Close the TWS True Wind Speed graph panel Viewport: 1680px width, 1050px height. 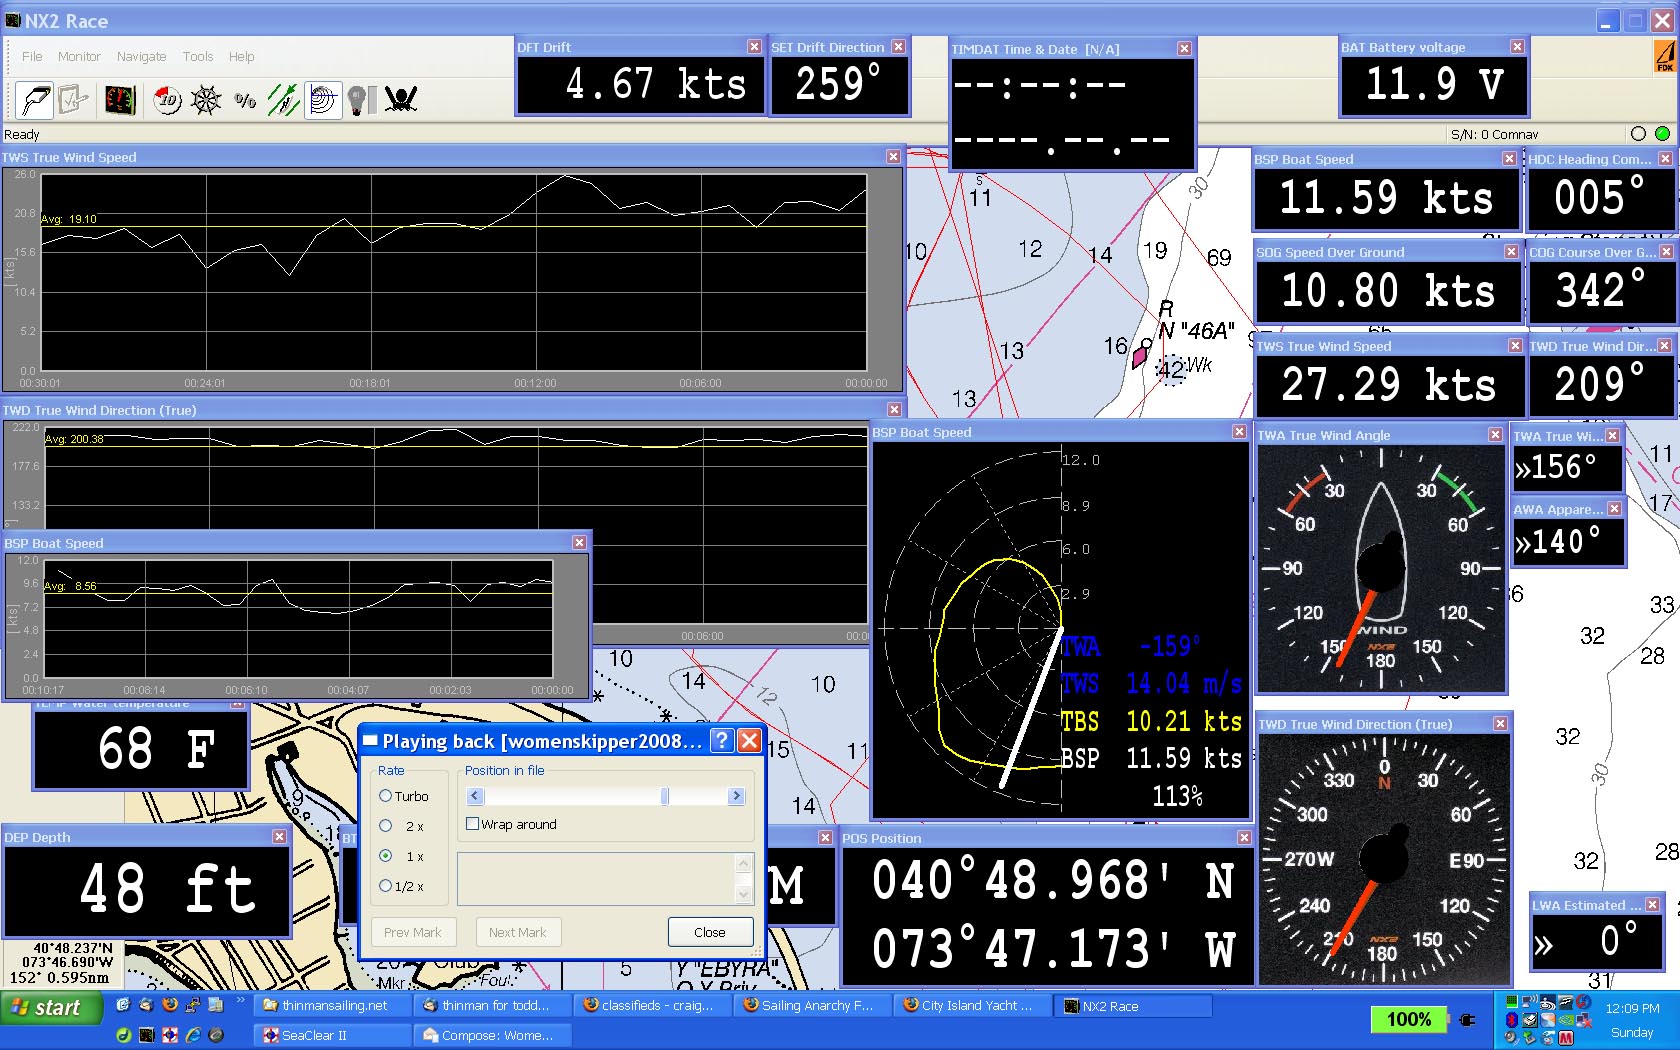click(893, 157)
